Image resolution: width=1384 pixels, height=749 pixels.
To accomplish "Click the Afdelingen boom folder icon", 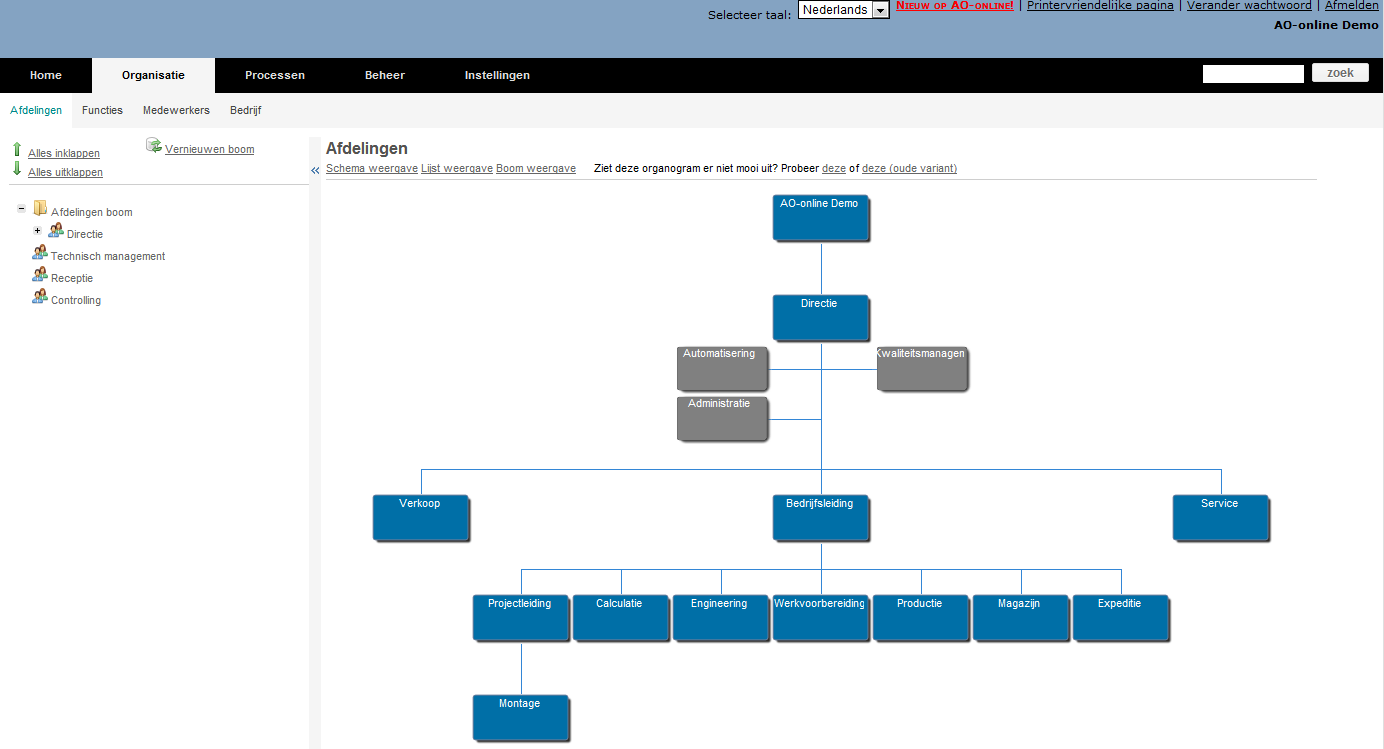I will pyautogui.click(x=40, y=209).
